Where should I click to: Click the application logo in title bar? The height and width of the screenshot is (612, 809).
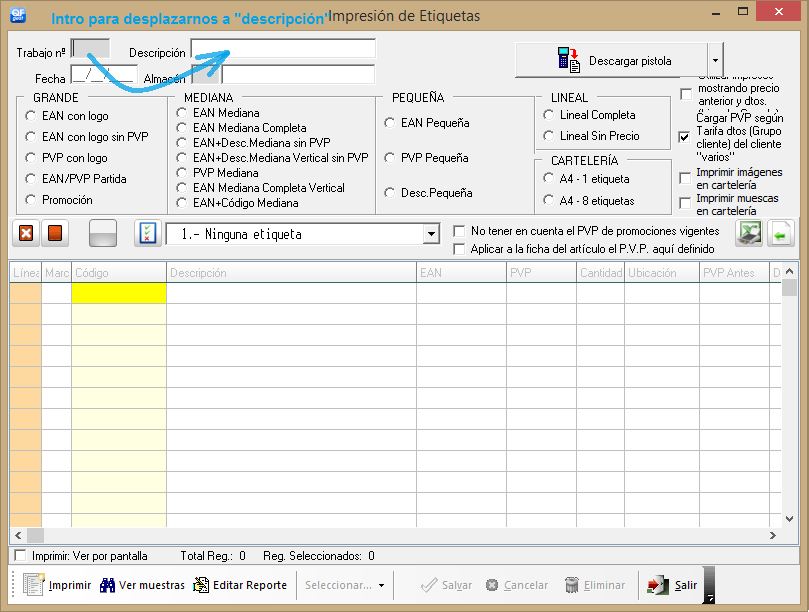coord(18,14)
